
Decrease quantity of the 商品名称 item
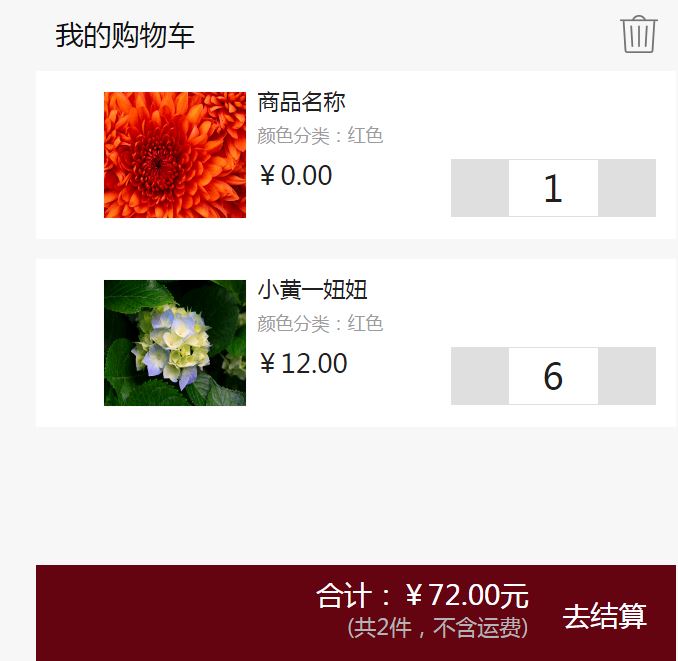[x=480, y=188]
